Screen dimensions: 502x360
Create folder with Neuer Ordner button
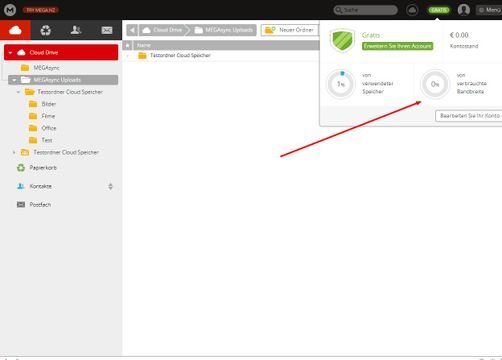point(289,30)
